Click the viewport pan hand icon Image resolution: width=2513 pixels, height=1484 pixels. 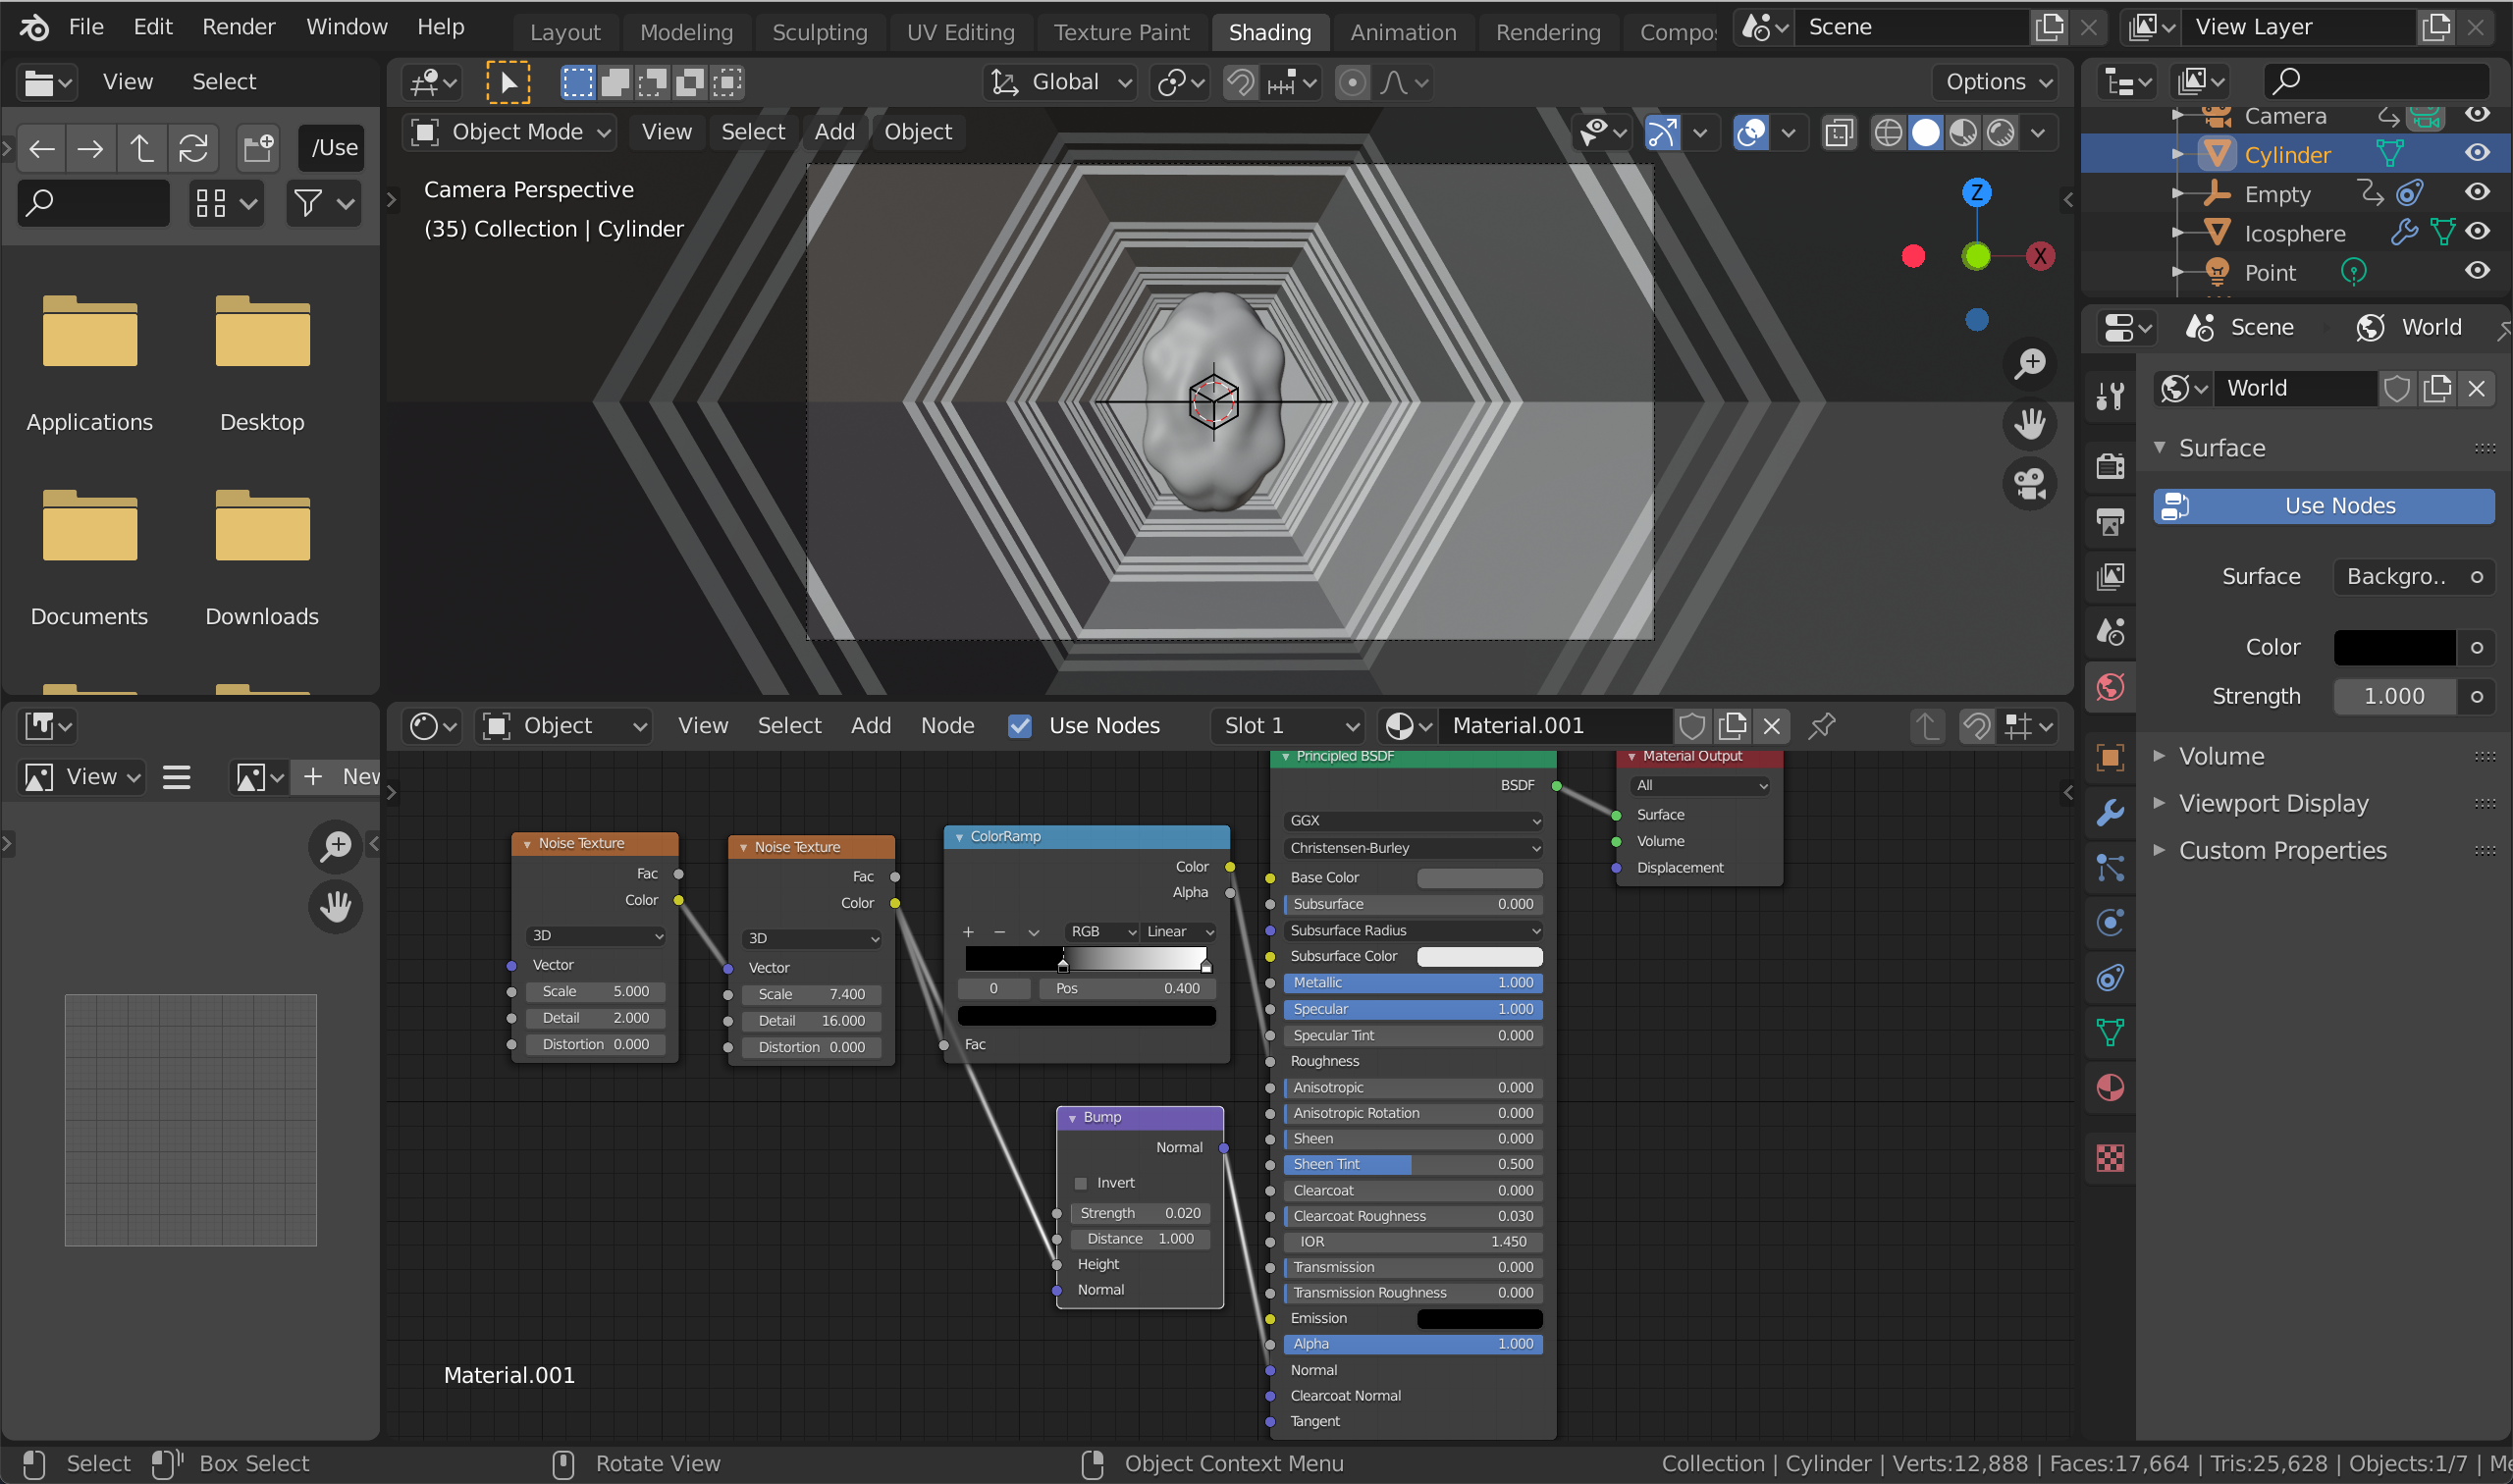2029,424
